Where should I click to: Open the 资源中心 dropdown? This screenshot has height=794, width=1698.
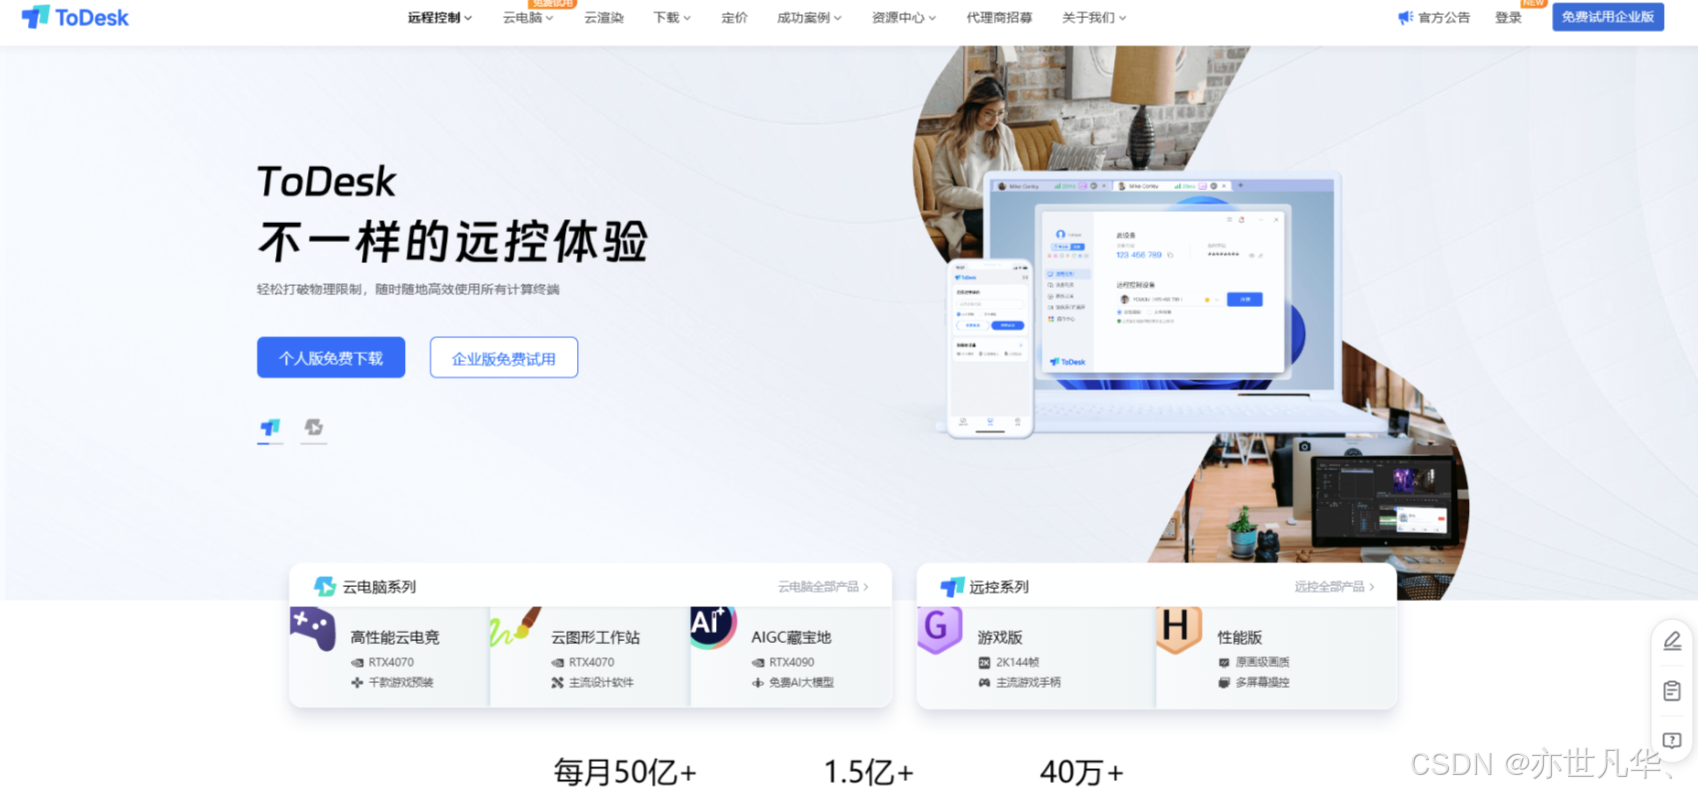(903, 18)
